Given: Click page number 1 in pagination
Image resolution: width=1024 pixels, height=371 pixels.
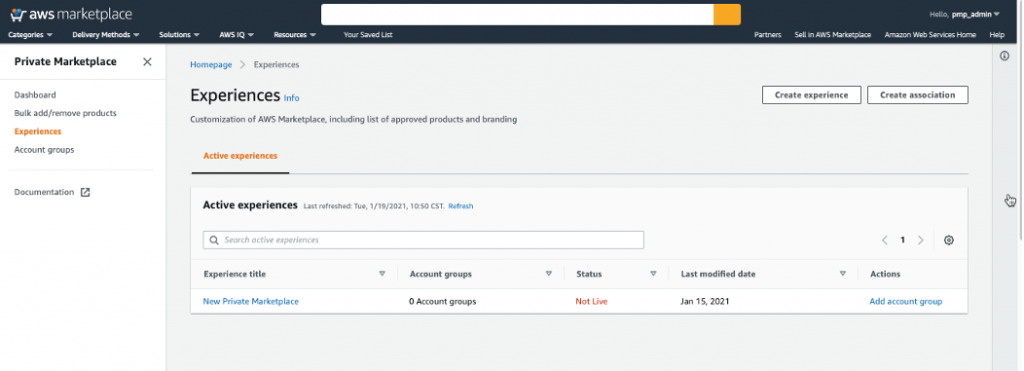Looking at the screenshot, I should pyautogui.click(x=903, y=240).
